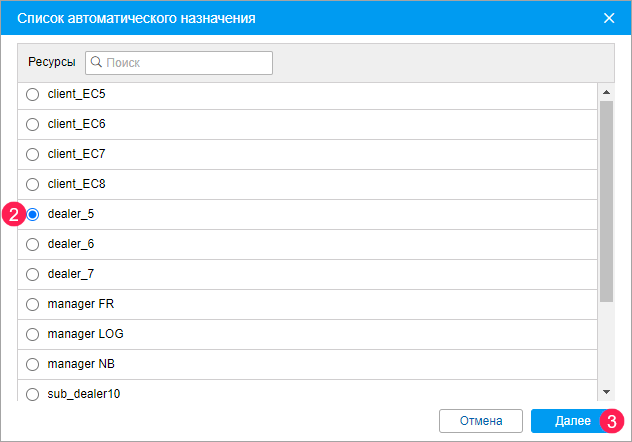Pick the manager FR resource

32,304
